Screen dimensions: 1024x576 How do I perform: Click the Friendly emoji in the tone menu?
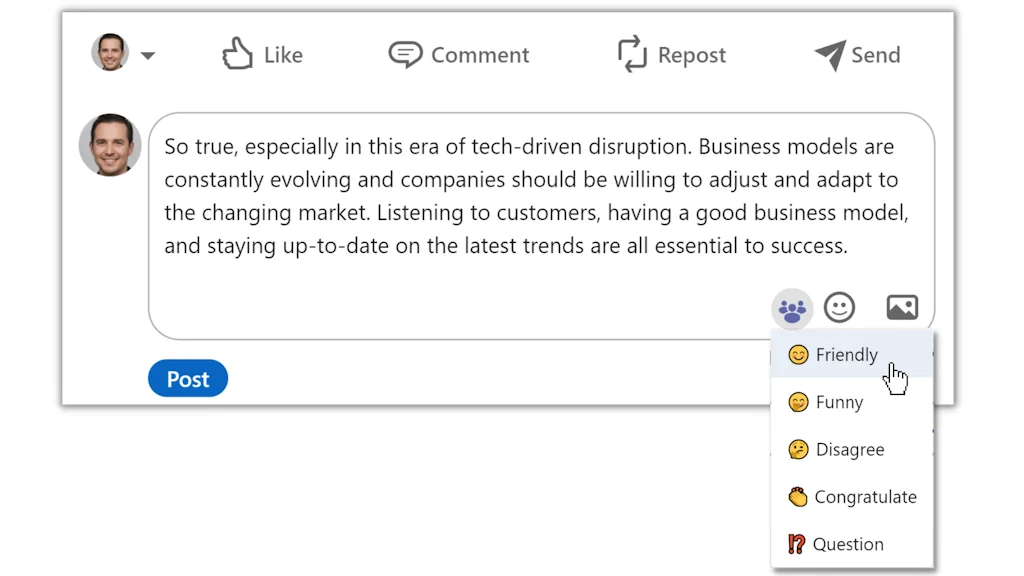point(799,354)
